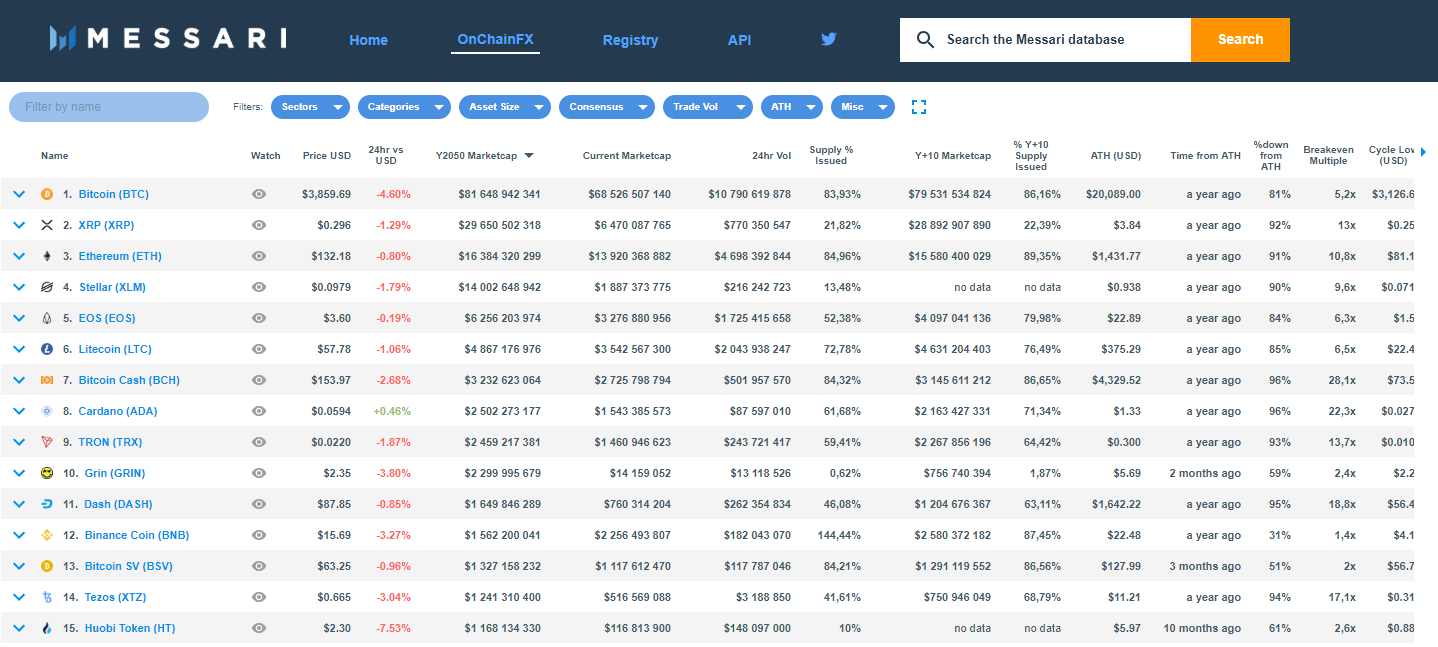This screenshot has height=647, width=1438.
Task: Click the Ethereum coin icon
Action: [46, 256]
